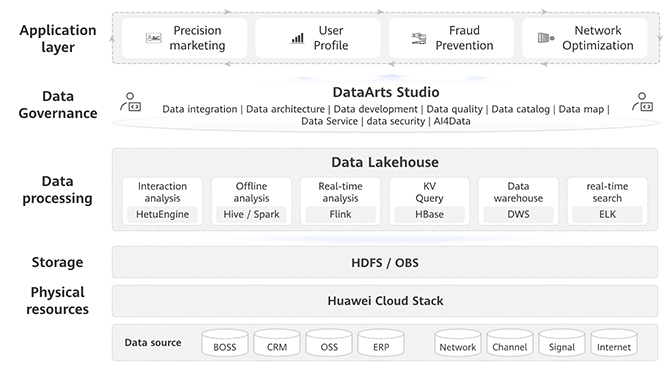Click the Data Service text
Image resolution: width=670 pixels, height=373 pixels.
[329, 121]
